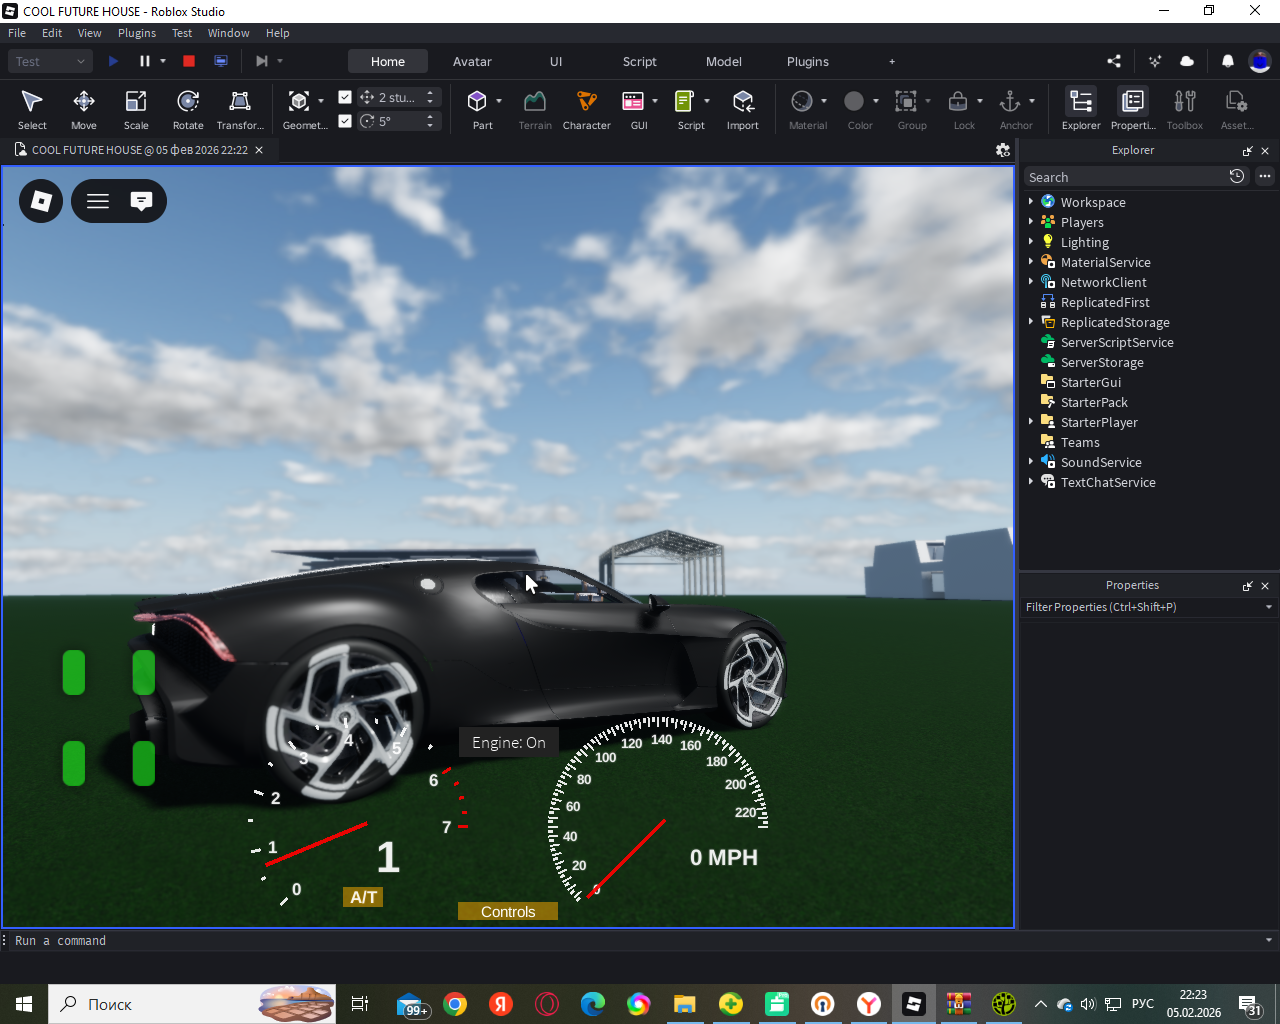Click the share collaboration icon
The image size is (1280, 1024).
pyautogui.click(x=1114, y=61)
